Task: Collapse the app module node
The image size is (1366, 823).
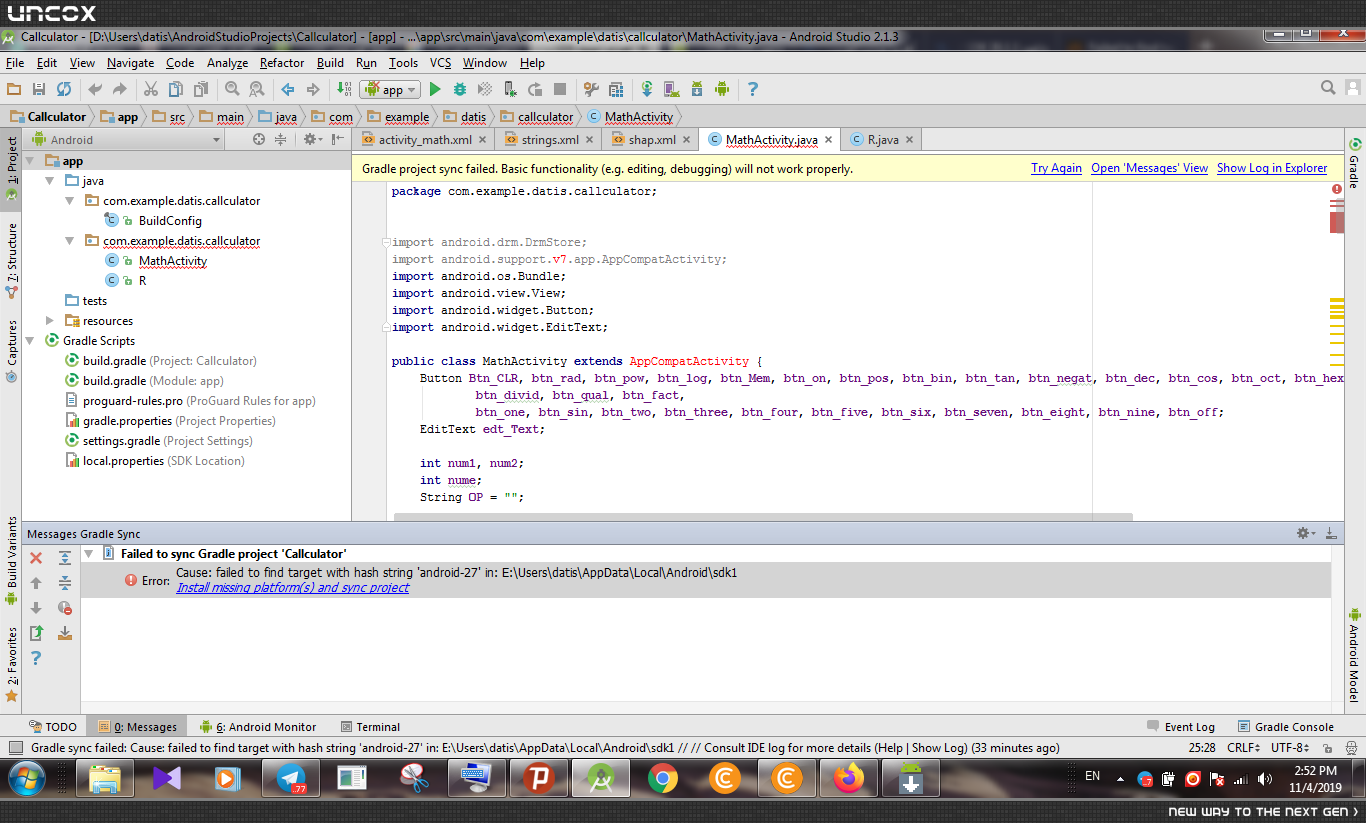Action: [30, 161]
